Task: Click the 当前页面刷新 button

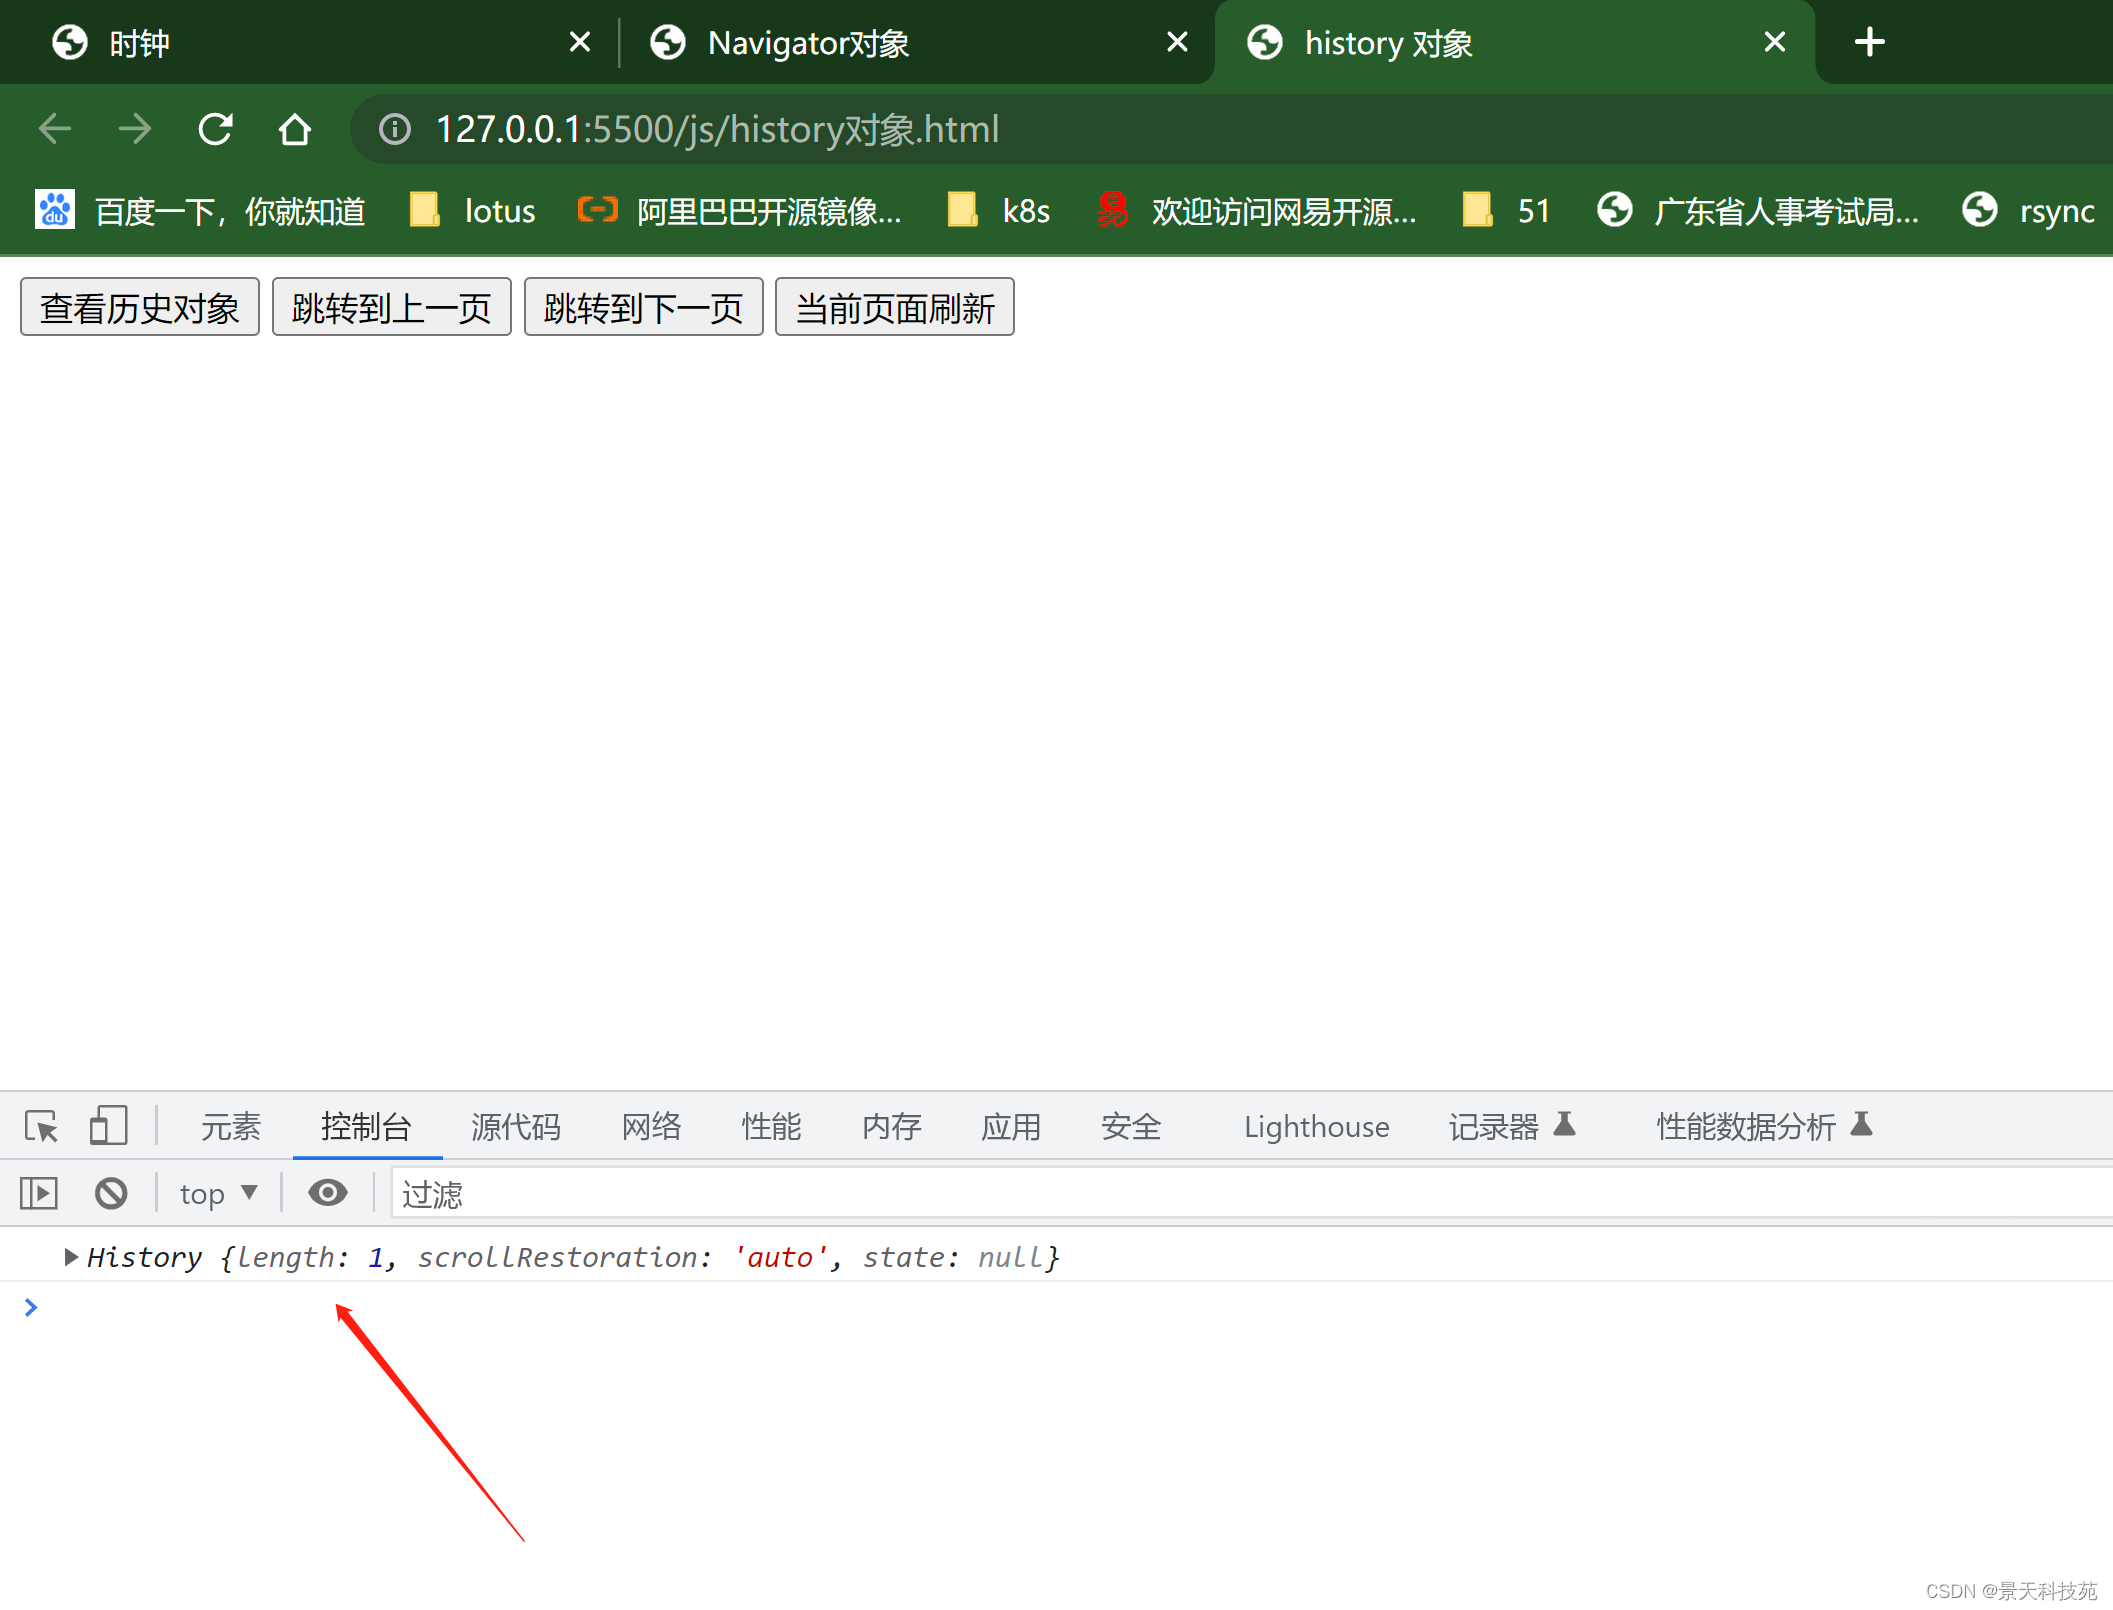Action: (895, 307)
